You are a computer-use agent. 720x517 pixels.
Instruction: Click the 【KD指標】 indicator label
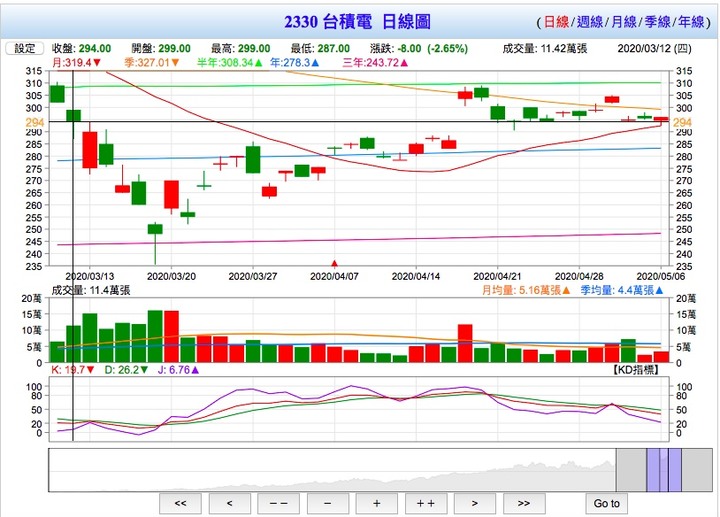click(x=636, y=370)
